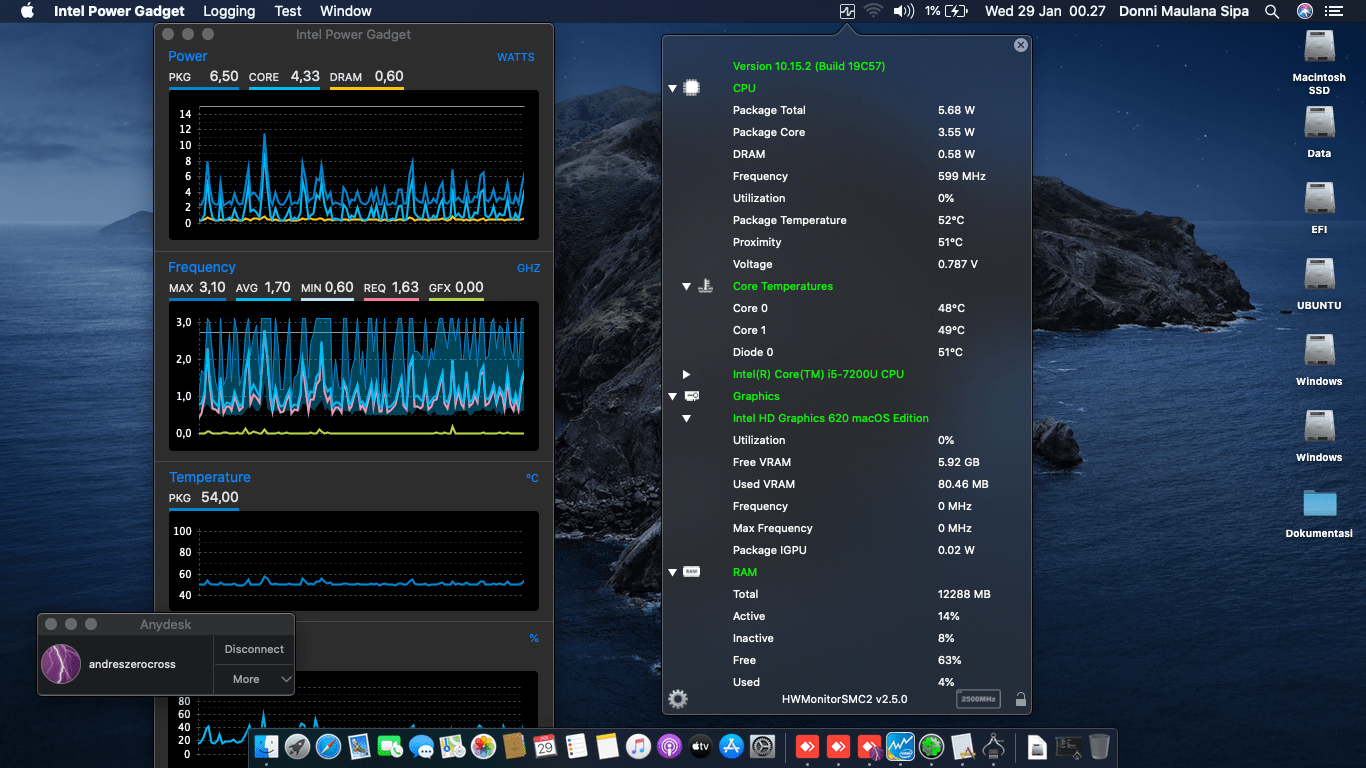The width and height of the screenshot is (1366, 768).
Task: Close the HWMonitorSMC2 popover
Action: [x=1020, y=45]
